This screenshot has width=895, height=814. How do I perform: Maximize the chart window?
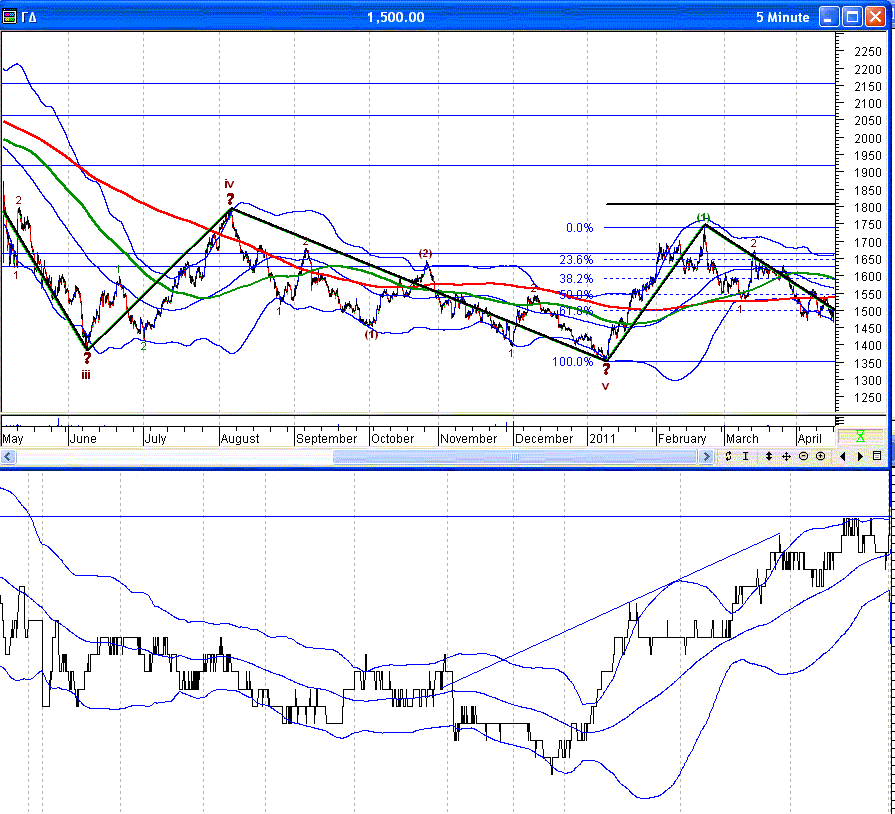(x=852, y=17)
